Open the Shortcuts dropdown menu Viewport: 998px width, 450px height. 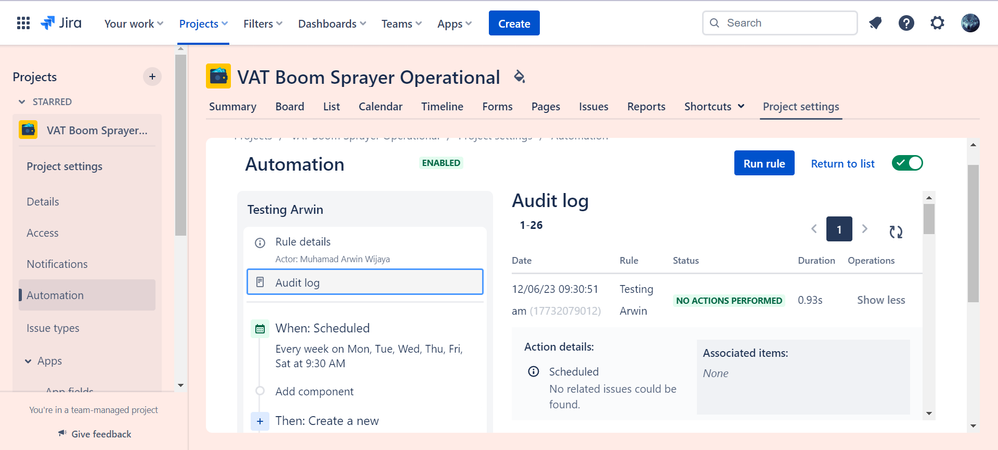(x=714, y=107)
